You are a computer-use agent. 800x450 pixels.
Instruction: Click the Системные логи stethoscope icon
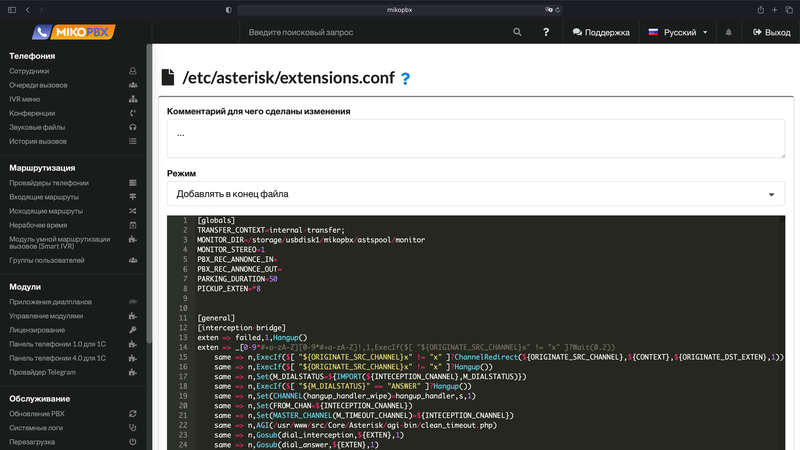click(133, 428)
